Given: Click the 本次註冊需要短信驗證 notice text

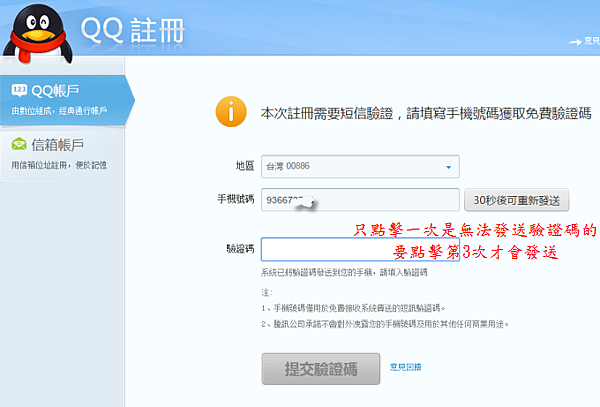Looking at the screenshot, I should coord(426,114).
